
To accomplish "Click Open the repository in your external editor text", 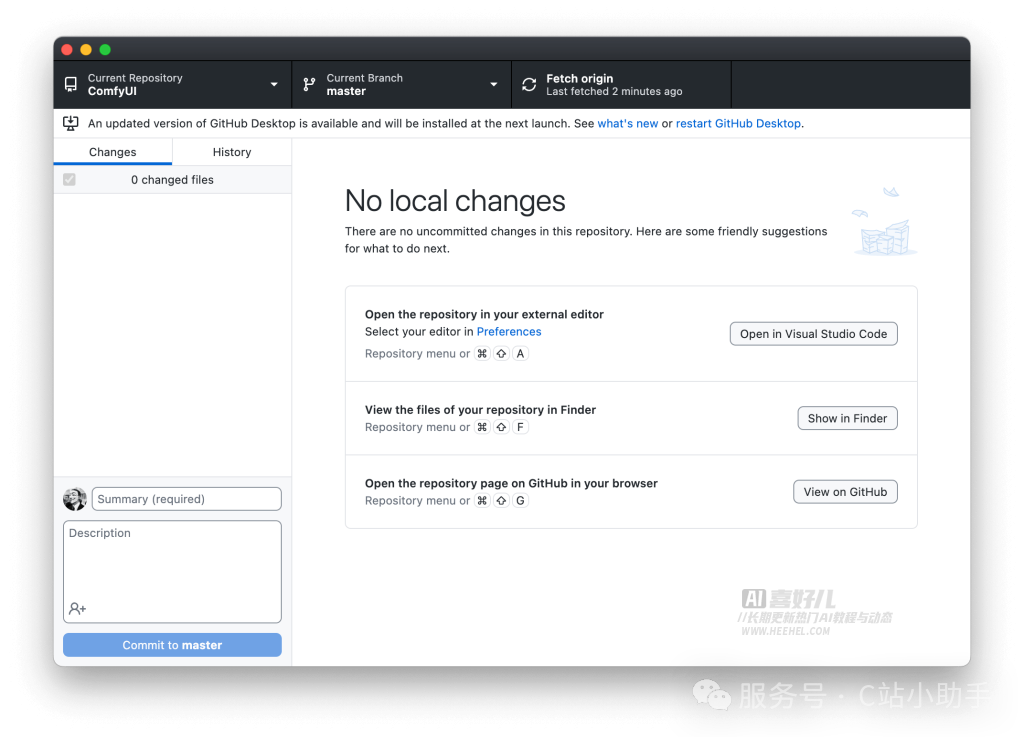I will pos(484,315).
